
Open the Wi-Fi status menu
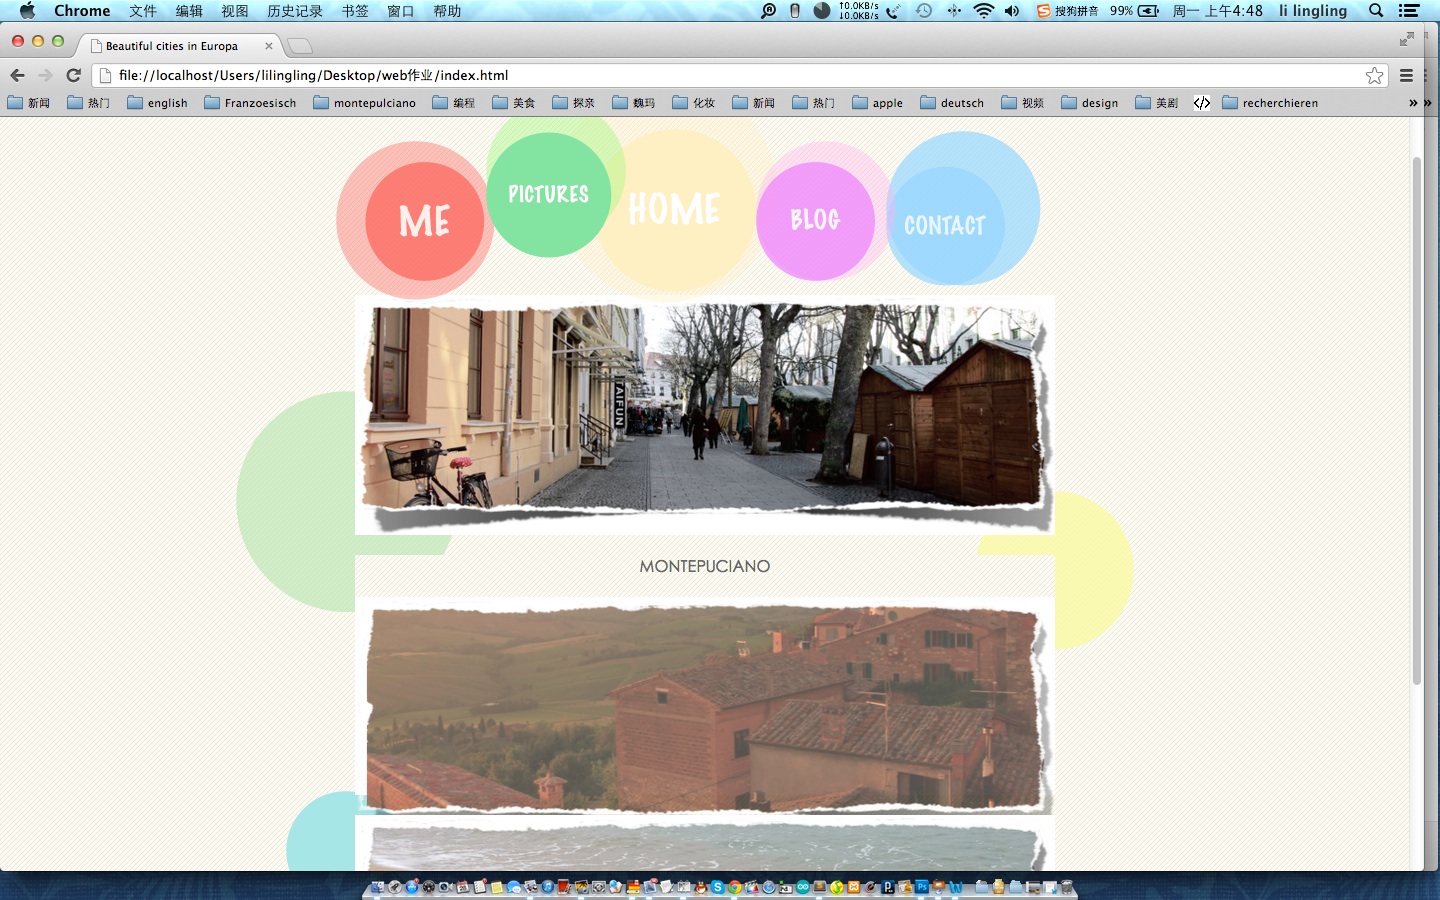tap(983, 11)
